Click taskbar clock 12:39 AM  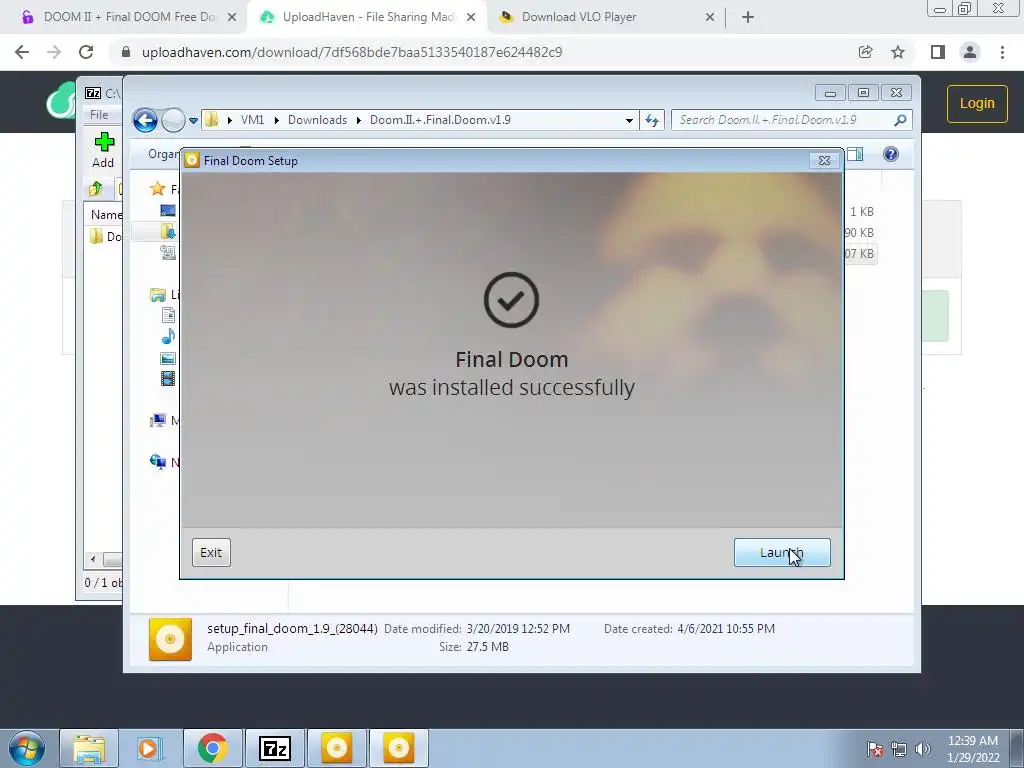(973, 741)
